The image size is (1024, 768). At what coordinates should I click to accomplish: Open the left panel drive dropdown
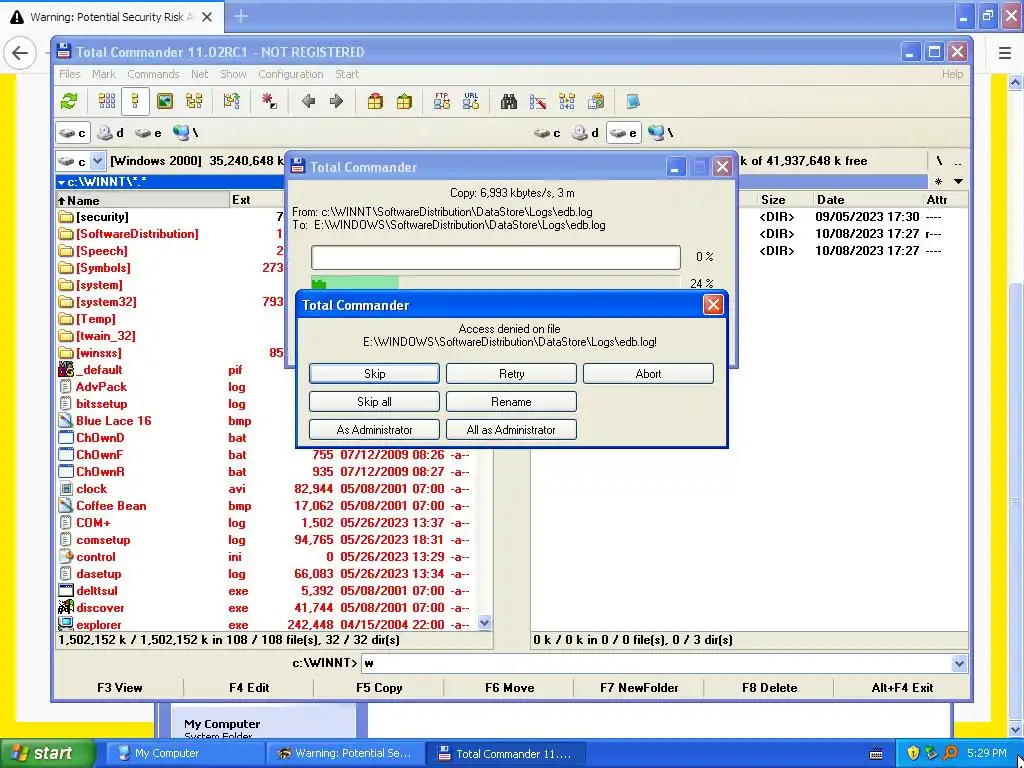point(97,161)
